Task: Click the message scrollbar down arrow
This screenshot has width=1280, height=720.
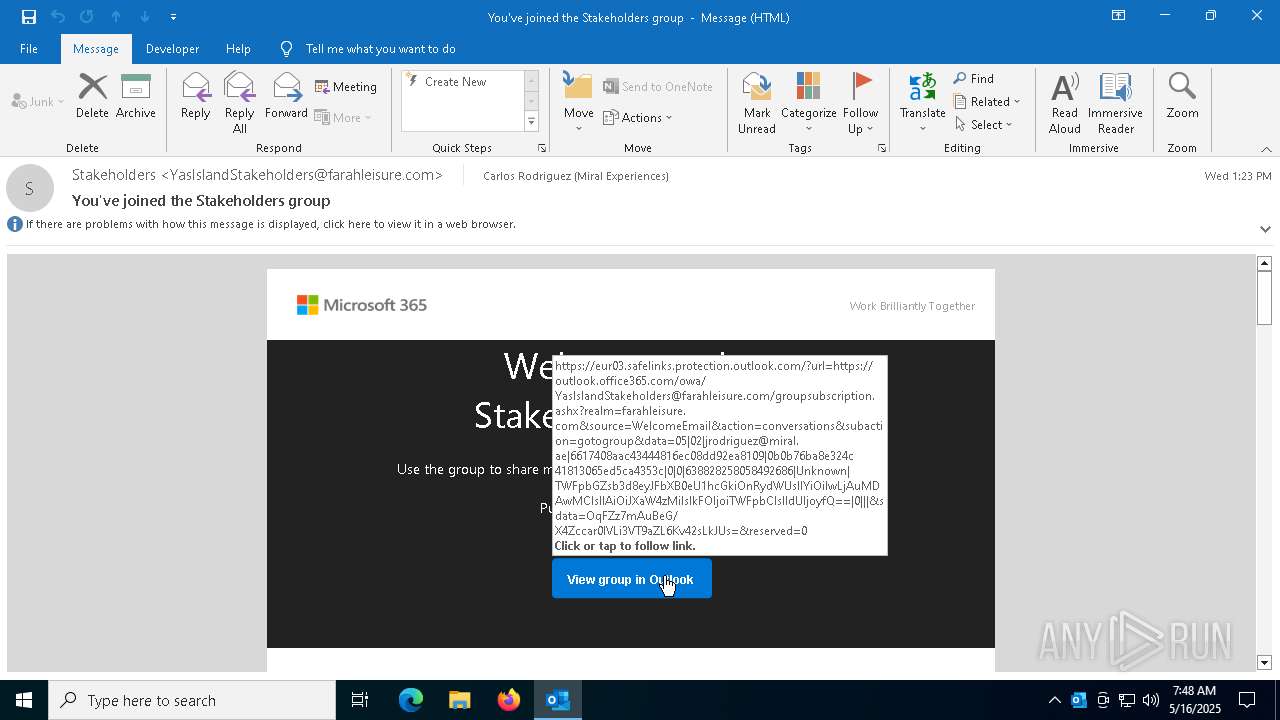Action: pos(1264,663)
